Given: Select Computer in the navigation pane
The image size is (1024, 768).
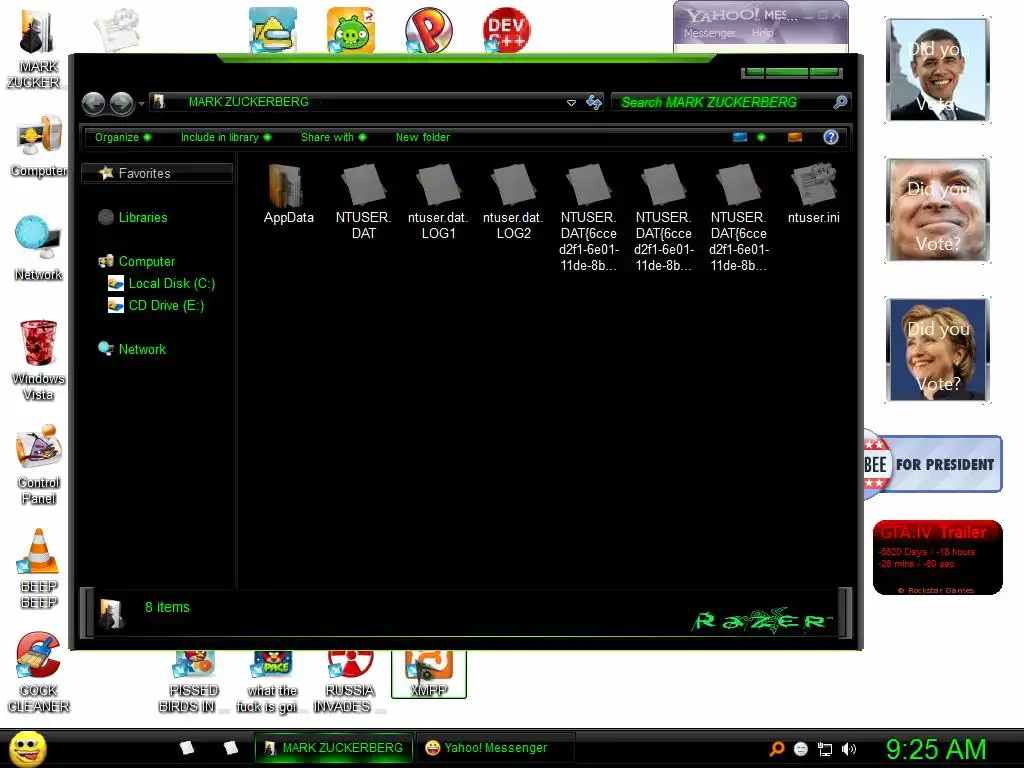Looking at the screenshot, I should pos(136,261).
